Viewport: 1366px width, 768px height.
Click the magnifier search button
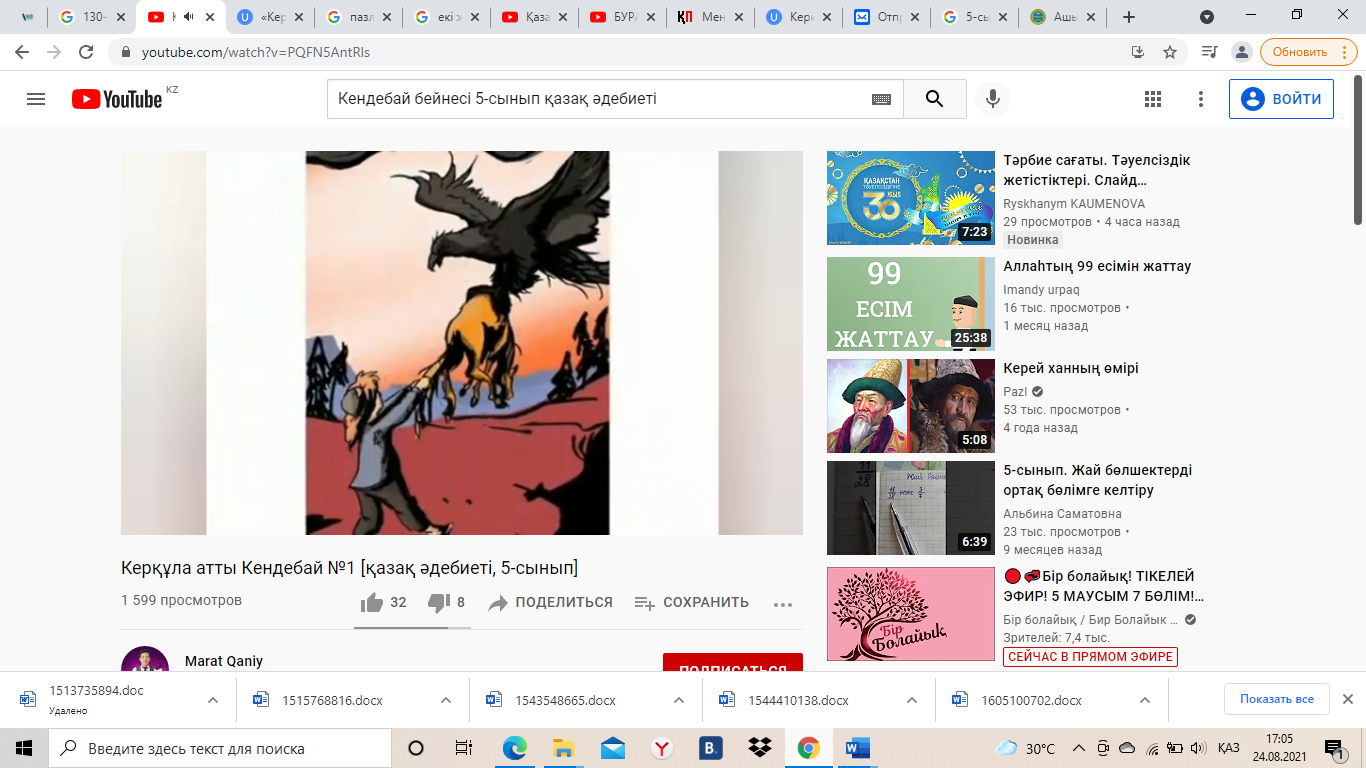(935, 99)
